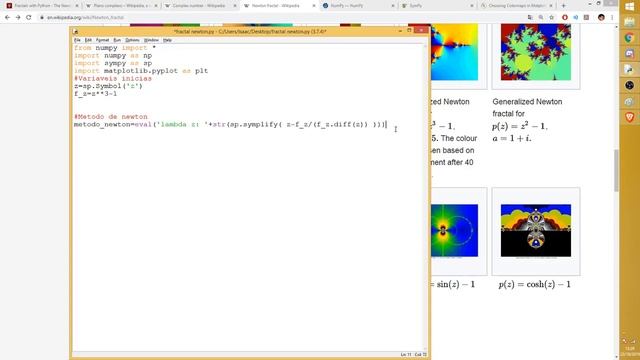
Task: Click the 'import matplotlib.pyplot as plt' line
Action: (x=141, y=71)
